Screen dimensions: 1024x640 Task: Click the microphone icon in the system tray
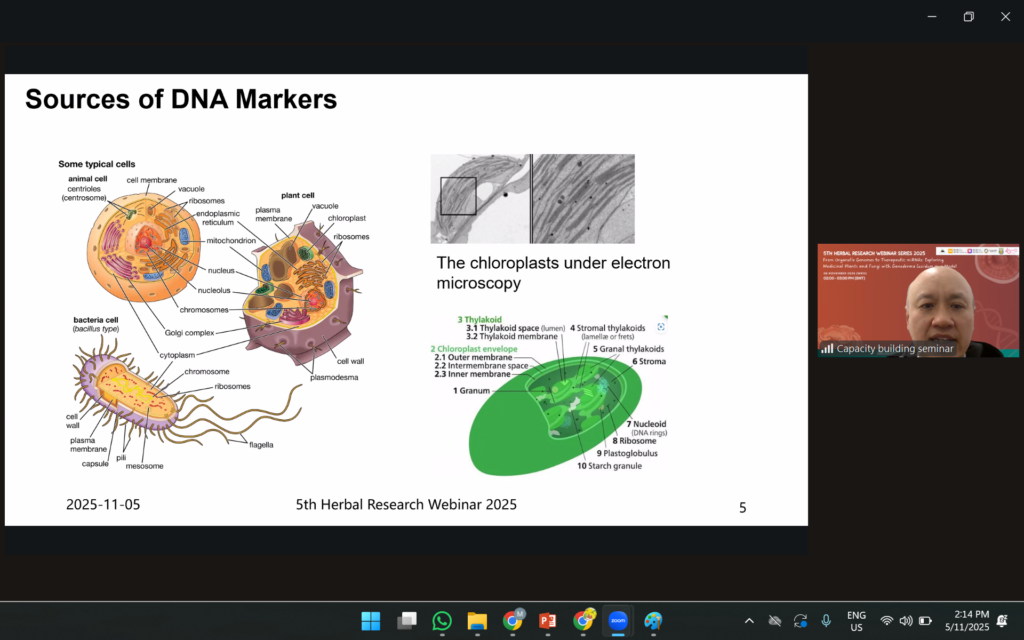tap(826, 621)
